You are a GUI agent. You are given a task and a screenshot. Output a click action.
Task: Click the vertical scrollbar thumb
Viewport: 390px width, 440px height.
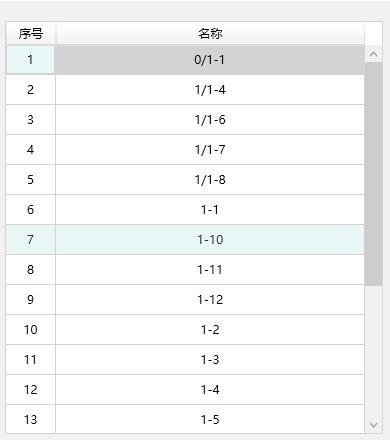pyautogui.click(x=373, y=174)
